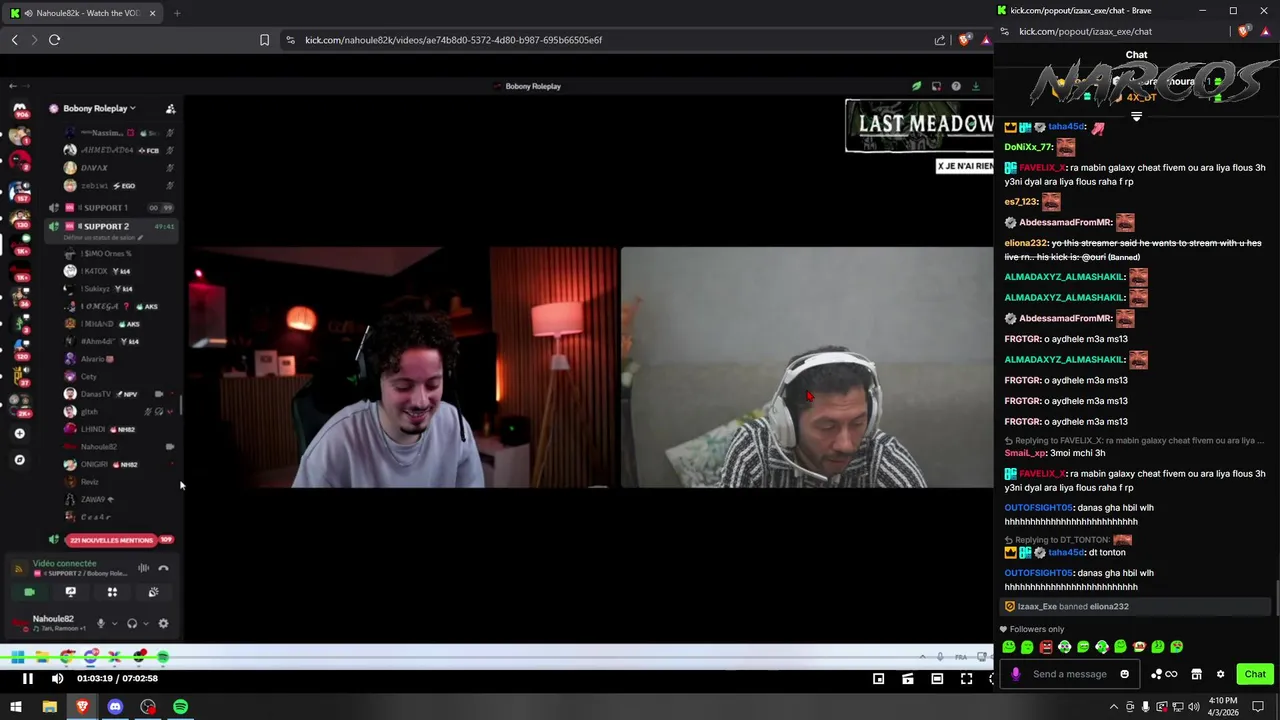1280x720 pixels.
Task: Open Brave Shields in chat popout window
Action: coord(1244,31)
